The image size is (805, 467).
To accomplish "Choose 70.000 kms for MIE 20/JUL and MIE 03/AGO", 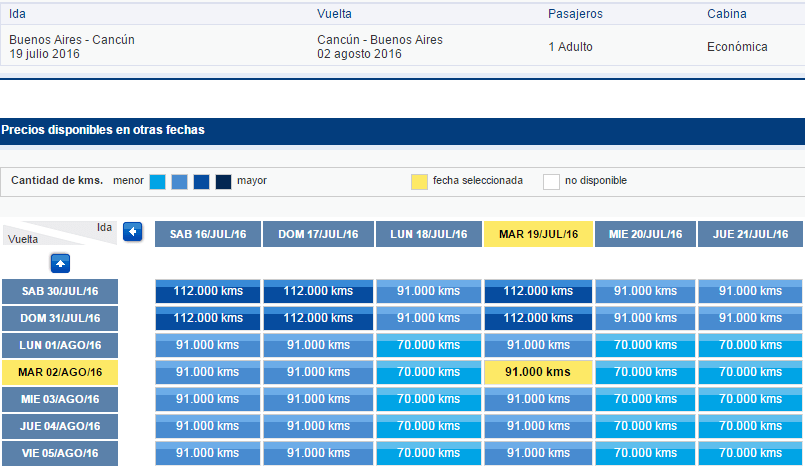I will tap(645, 399).
